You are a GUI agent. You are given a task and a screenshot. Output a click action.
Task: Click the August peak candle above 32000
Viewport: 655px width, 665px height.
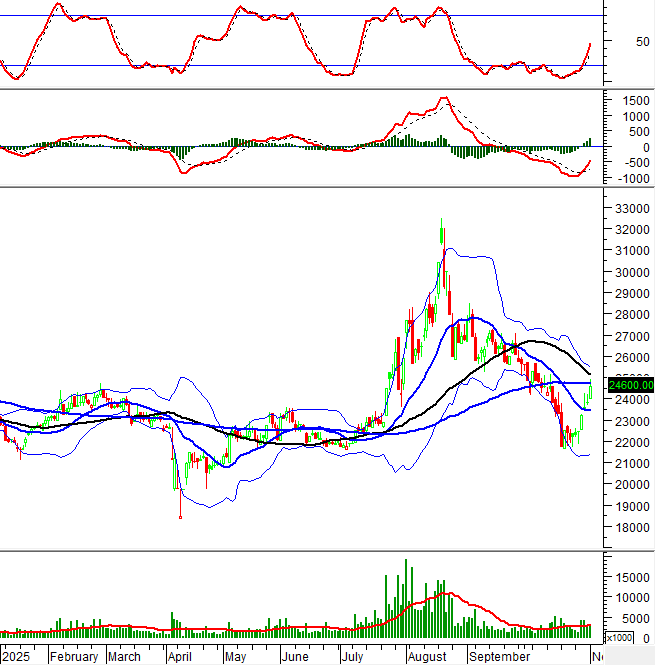[x=442, y=236]
